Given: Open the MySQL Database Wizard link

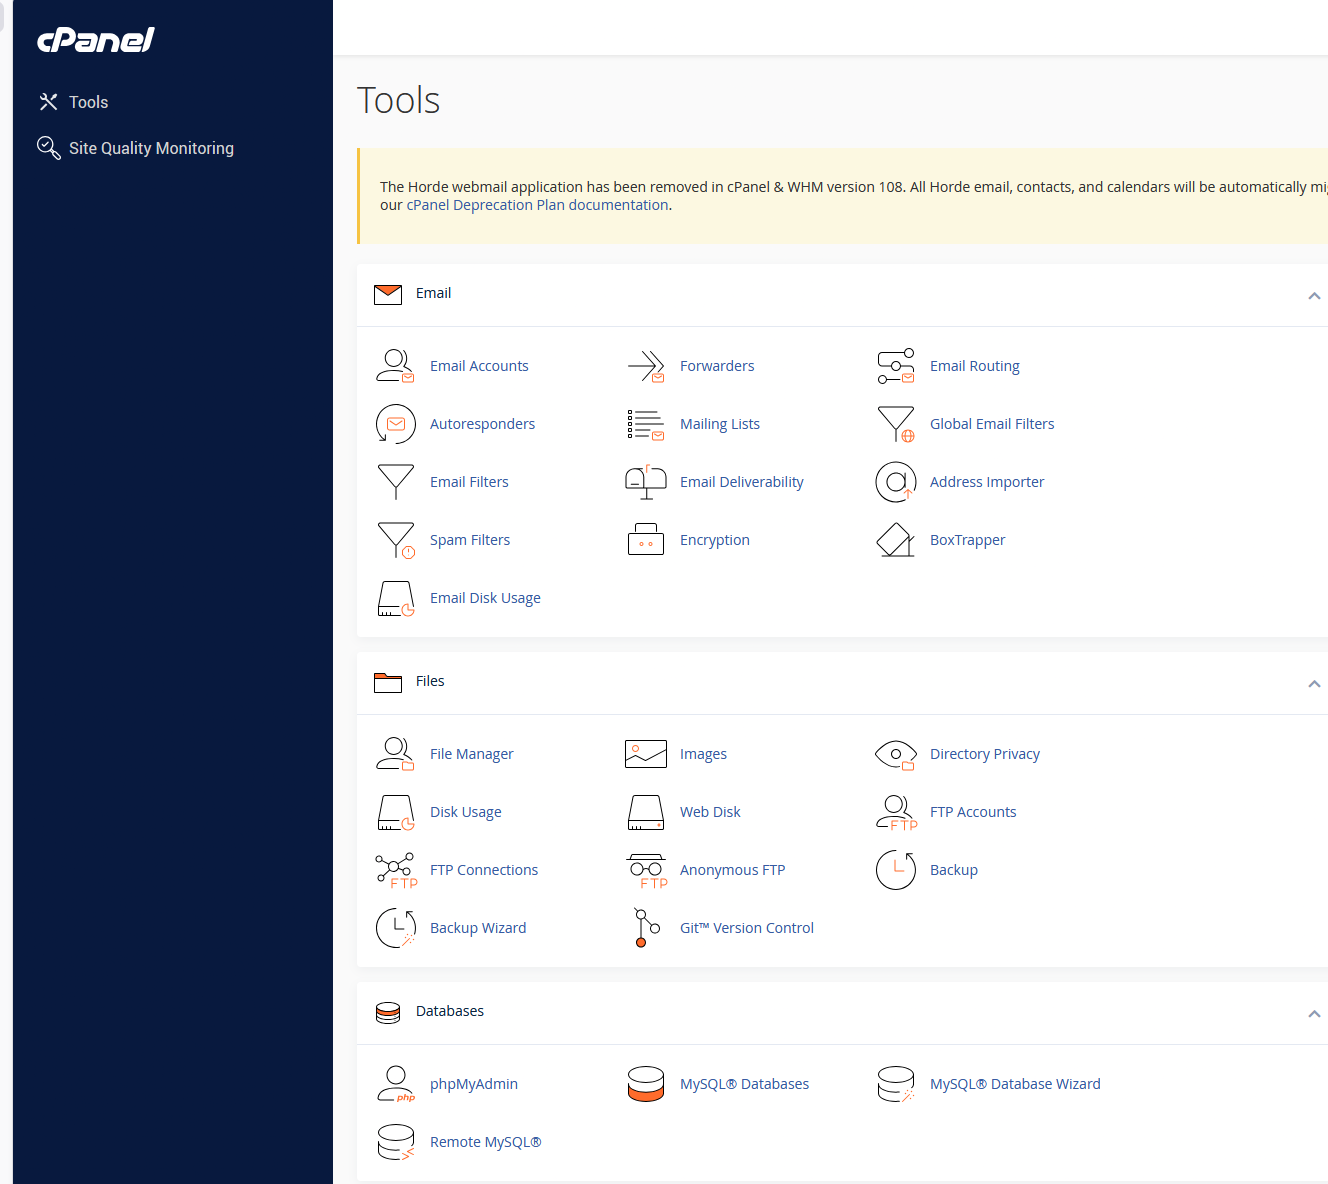Looking at the screenshot, I should point(1015,1084).
